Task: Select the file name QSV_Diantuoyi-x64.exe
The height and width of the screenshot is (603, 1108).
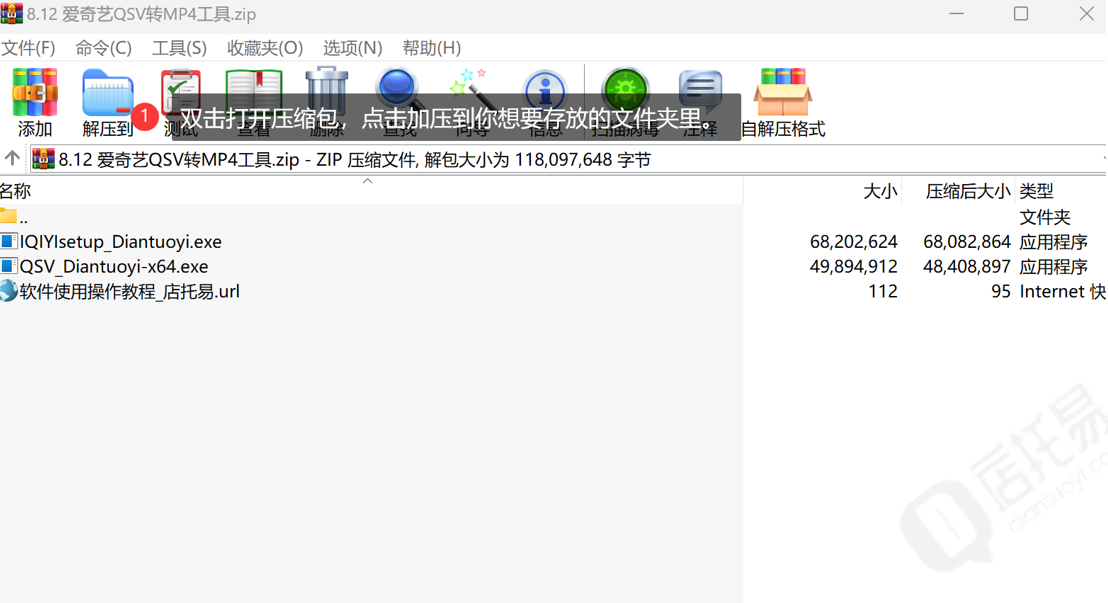Action: [x=114, y=267]
